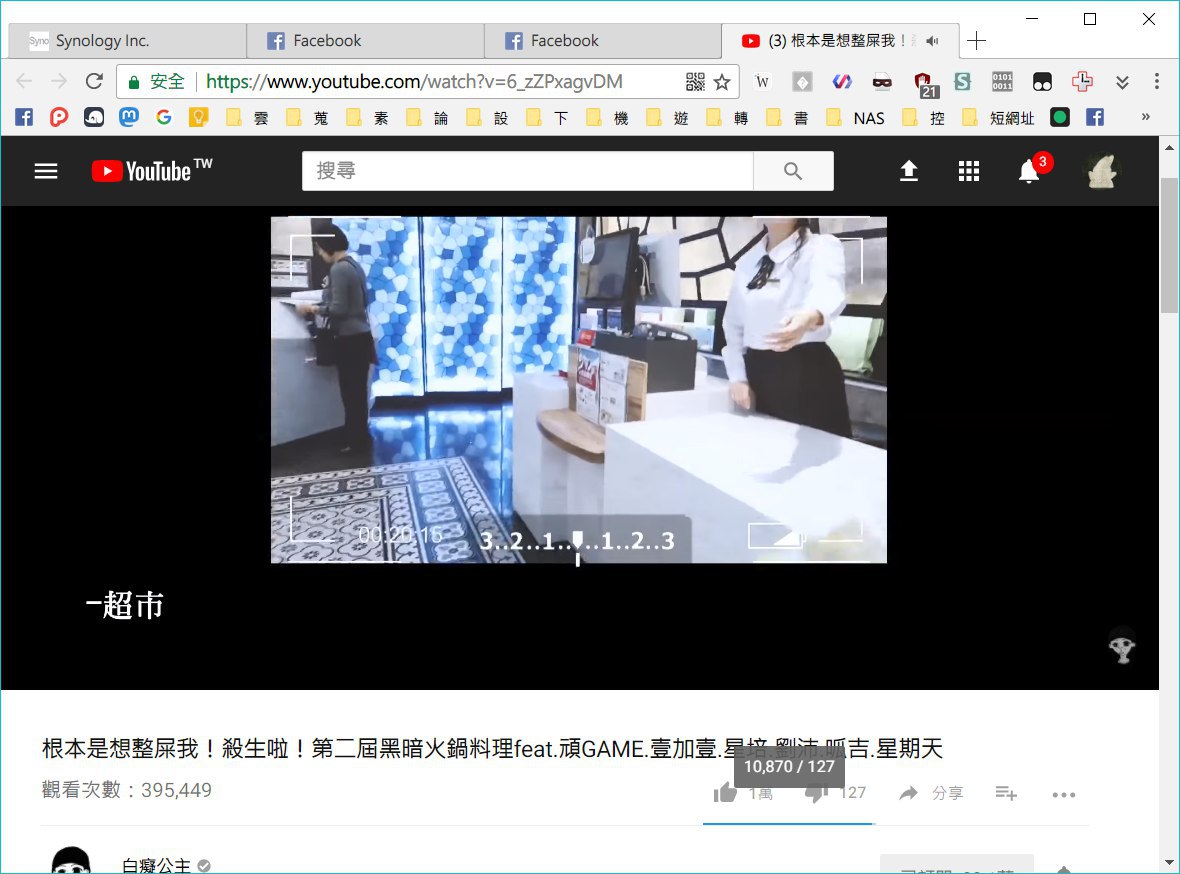Open the more actions ellipsis menu

[1063, 794]
